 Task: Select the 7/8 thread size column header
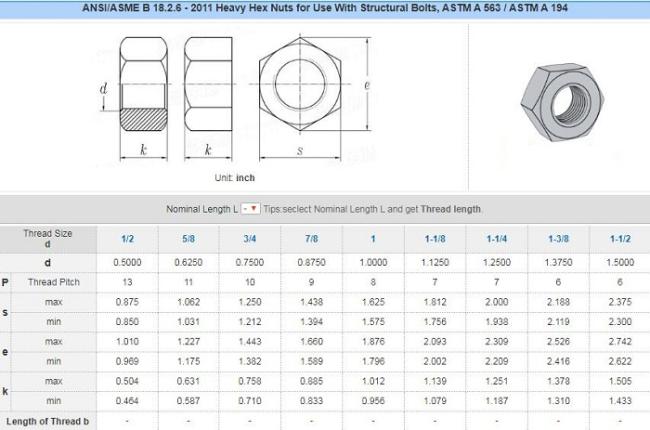(x=311, y=240)
